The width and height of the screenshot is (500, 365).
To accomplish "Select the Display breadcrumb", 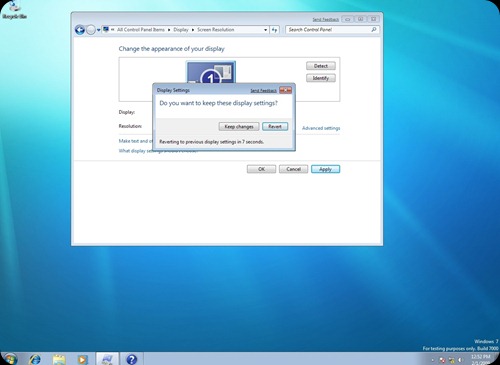I will [x=181, y=30].
